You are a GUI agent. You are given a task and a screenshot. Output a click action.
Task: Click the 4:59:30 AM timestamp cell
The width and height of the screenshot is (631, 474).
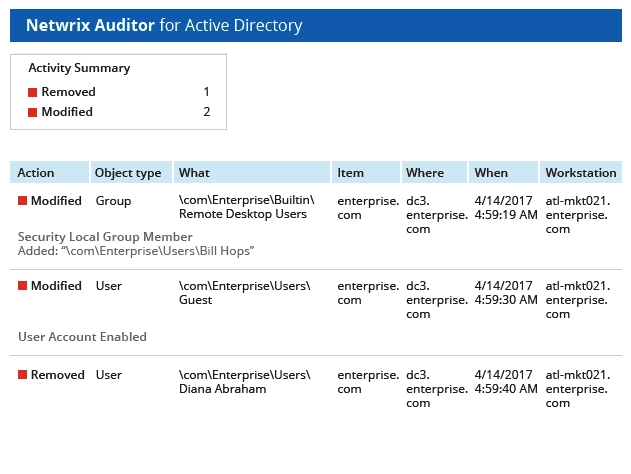(x=506, y=293)
